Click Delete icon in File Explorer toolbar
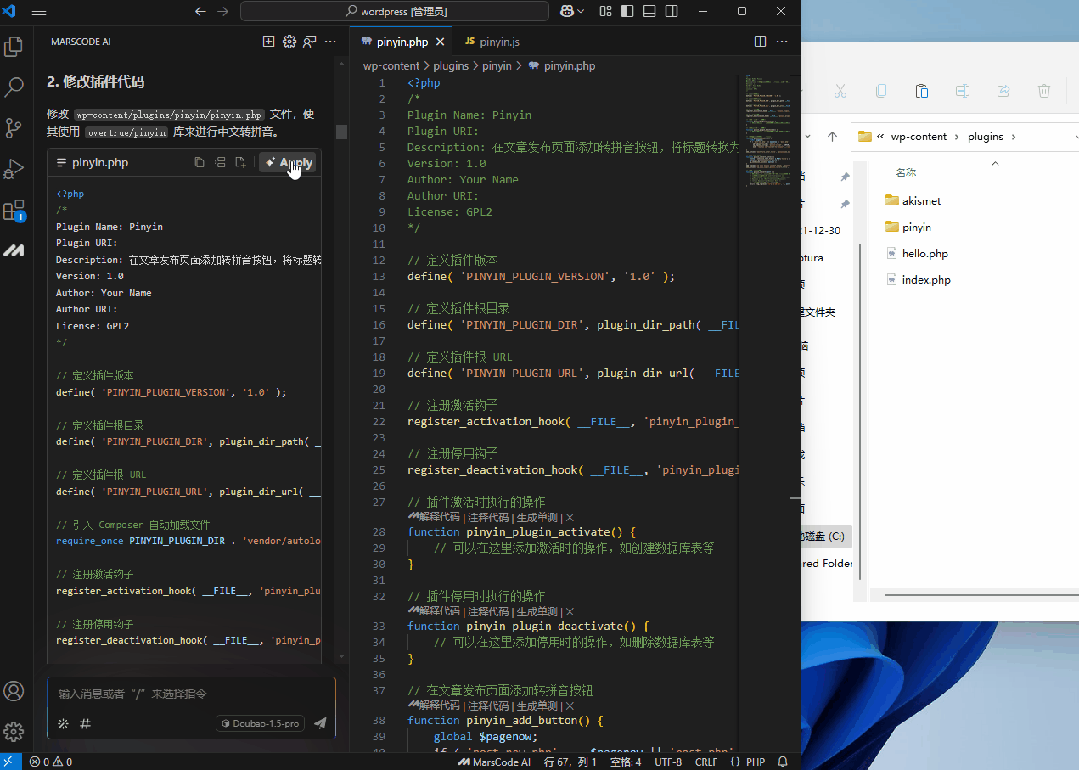 tap(1044, 91)
